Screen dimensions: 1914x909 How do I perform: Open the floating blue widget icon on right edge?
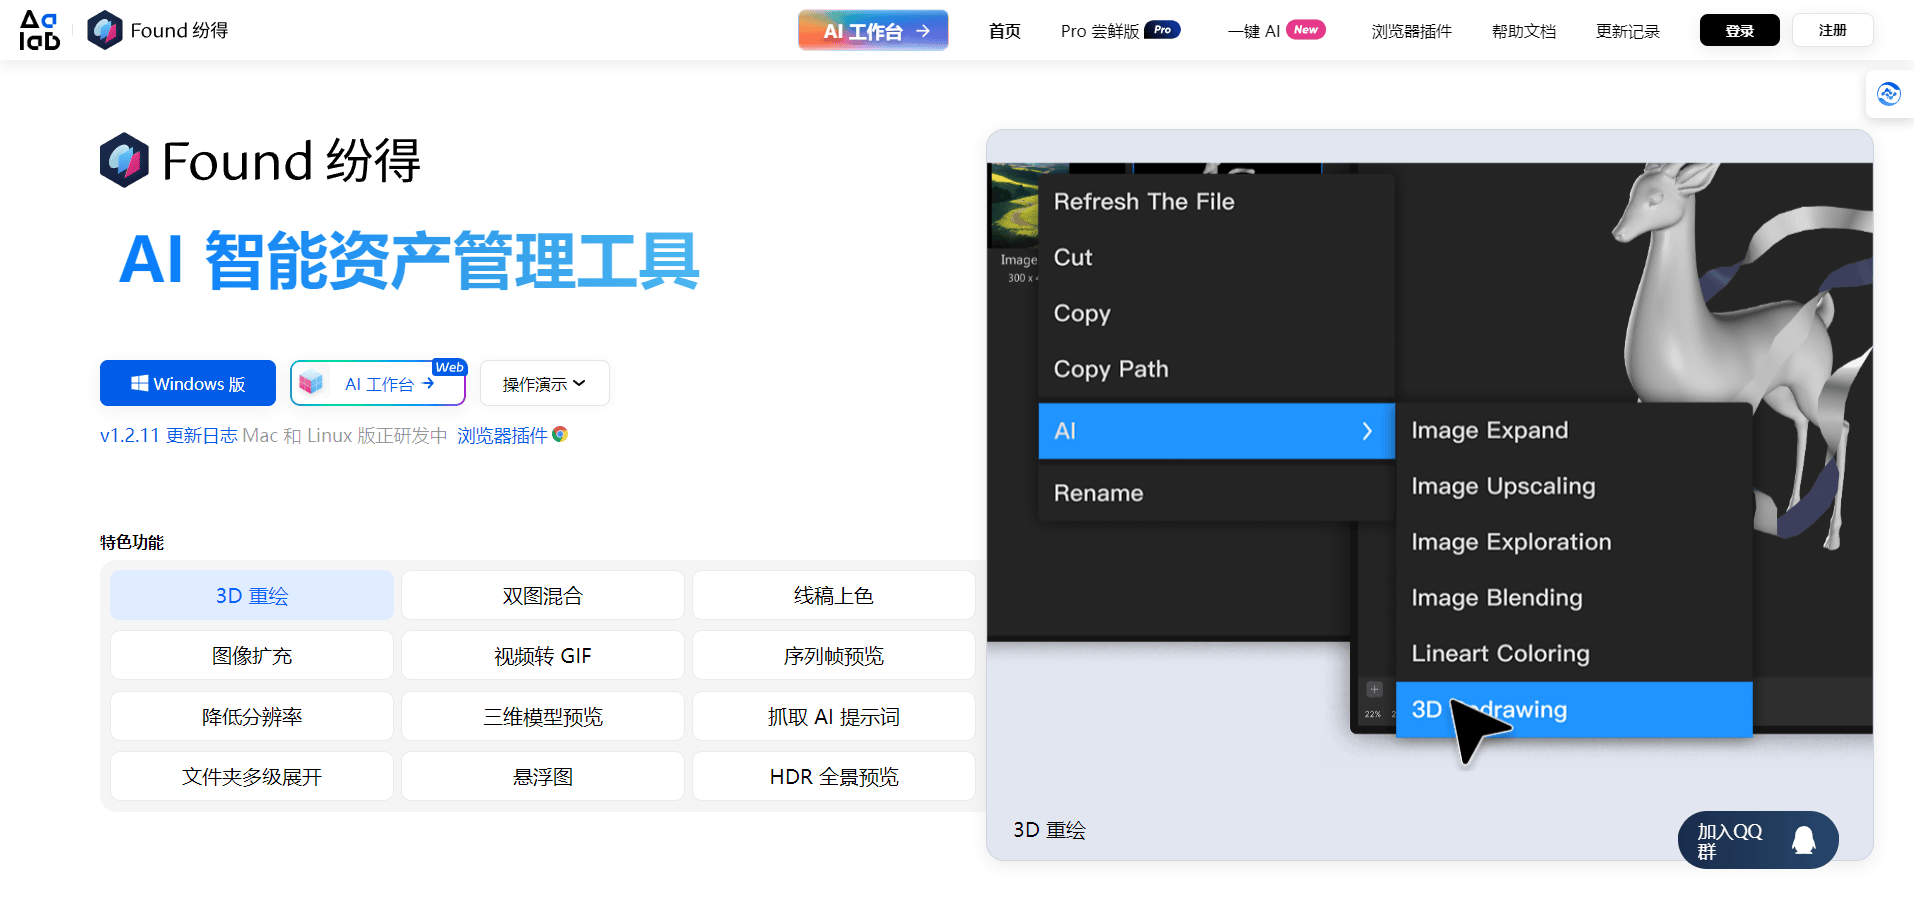coord(1889,93)
